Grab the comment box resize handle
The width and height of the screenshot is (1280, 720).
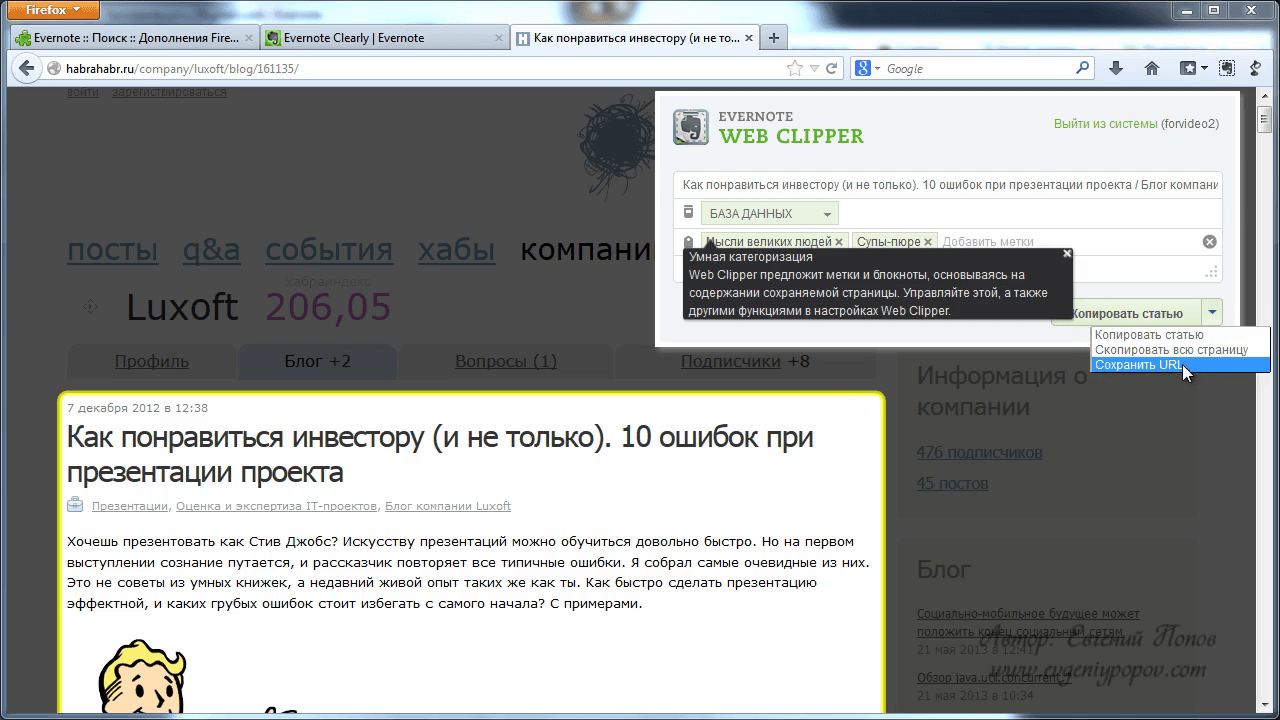coord(1211,272)
